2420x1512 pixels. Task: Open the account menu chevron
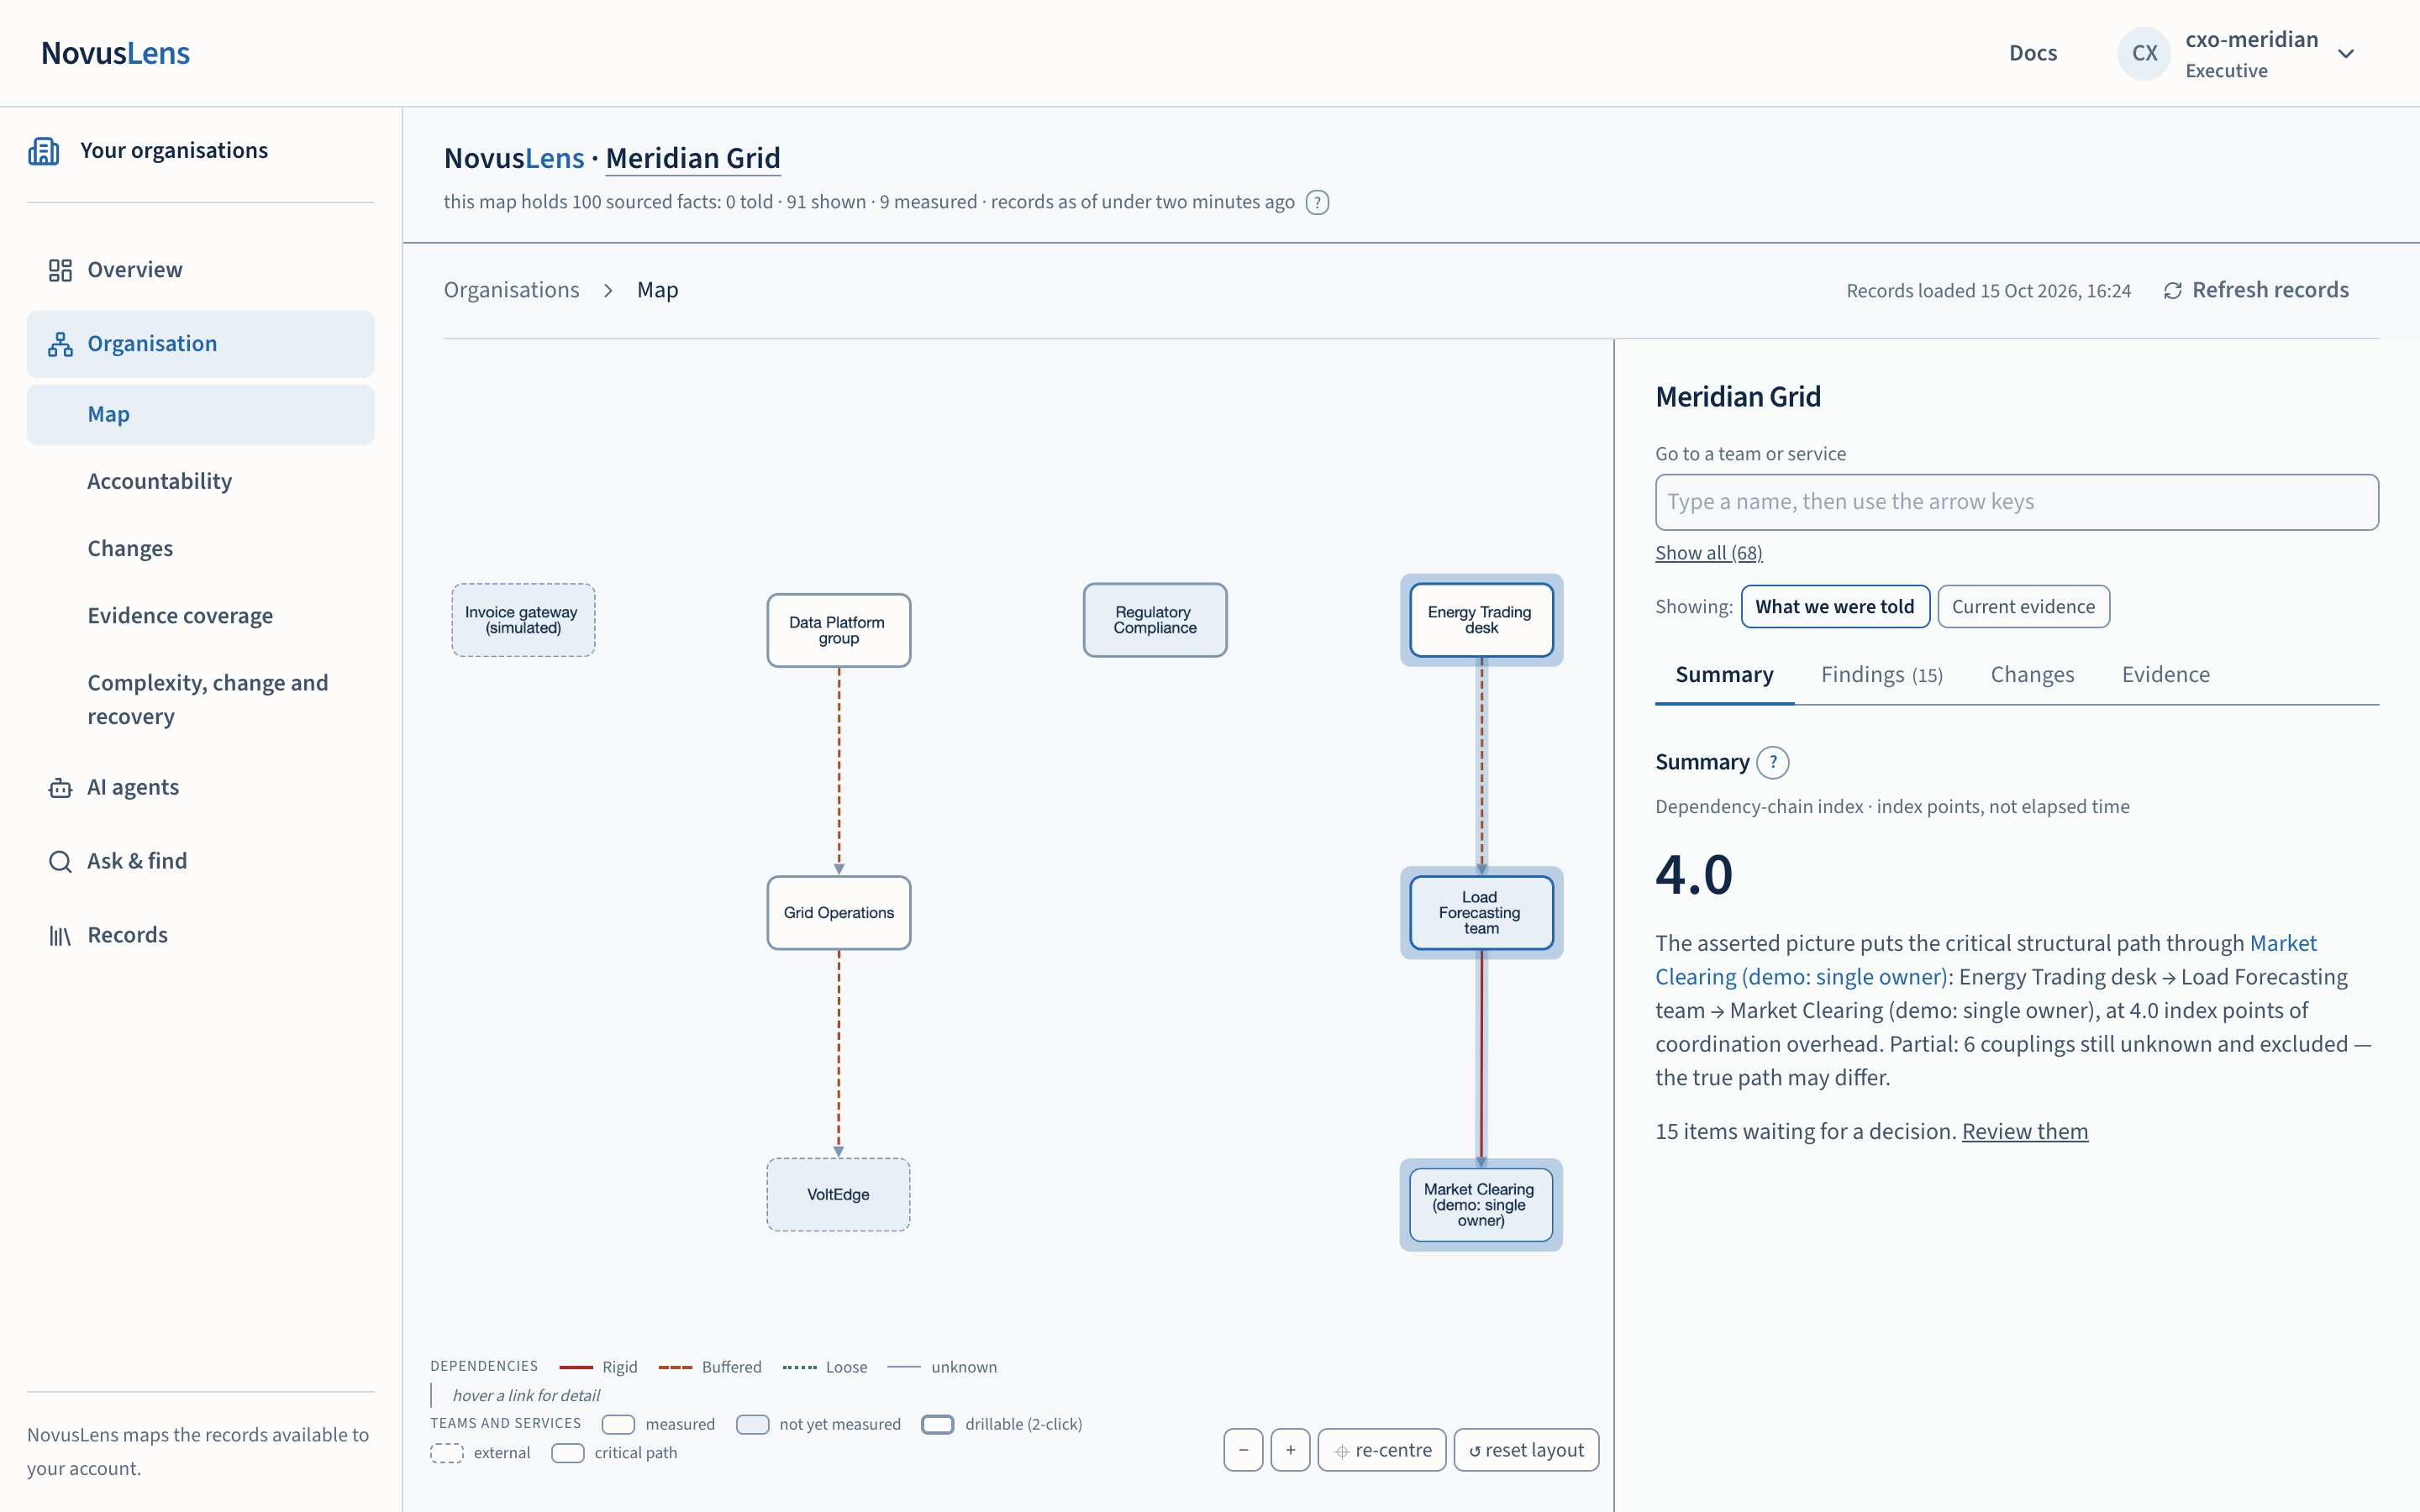[x=2346, y=54]
